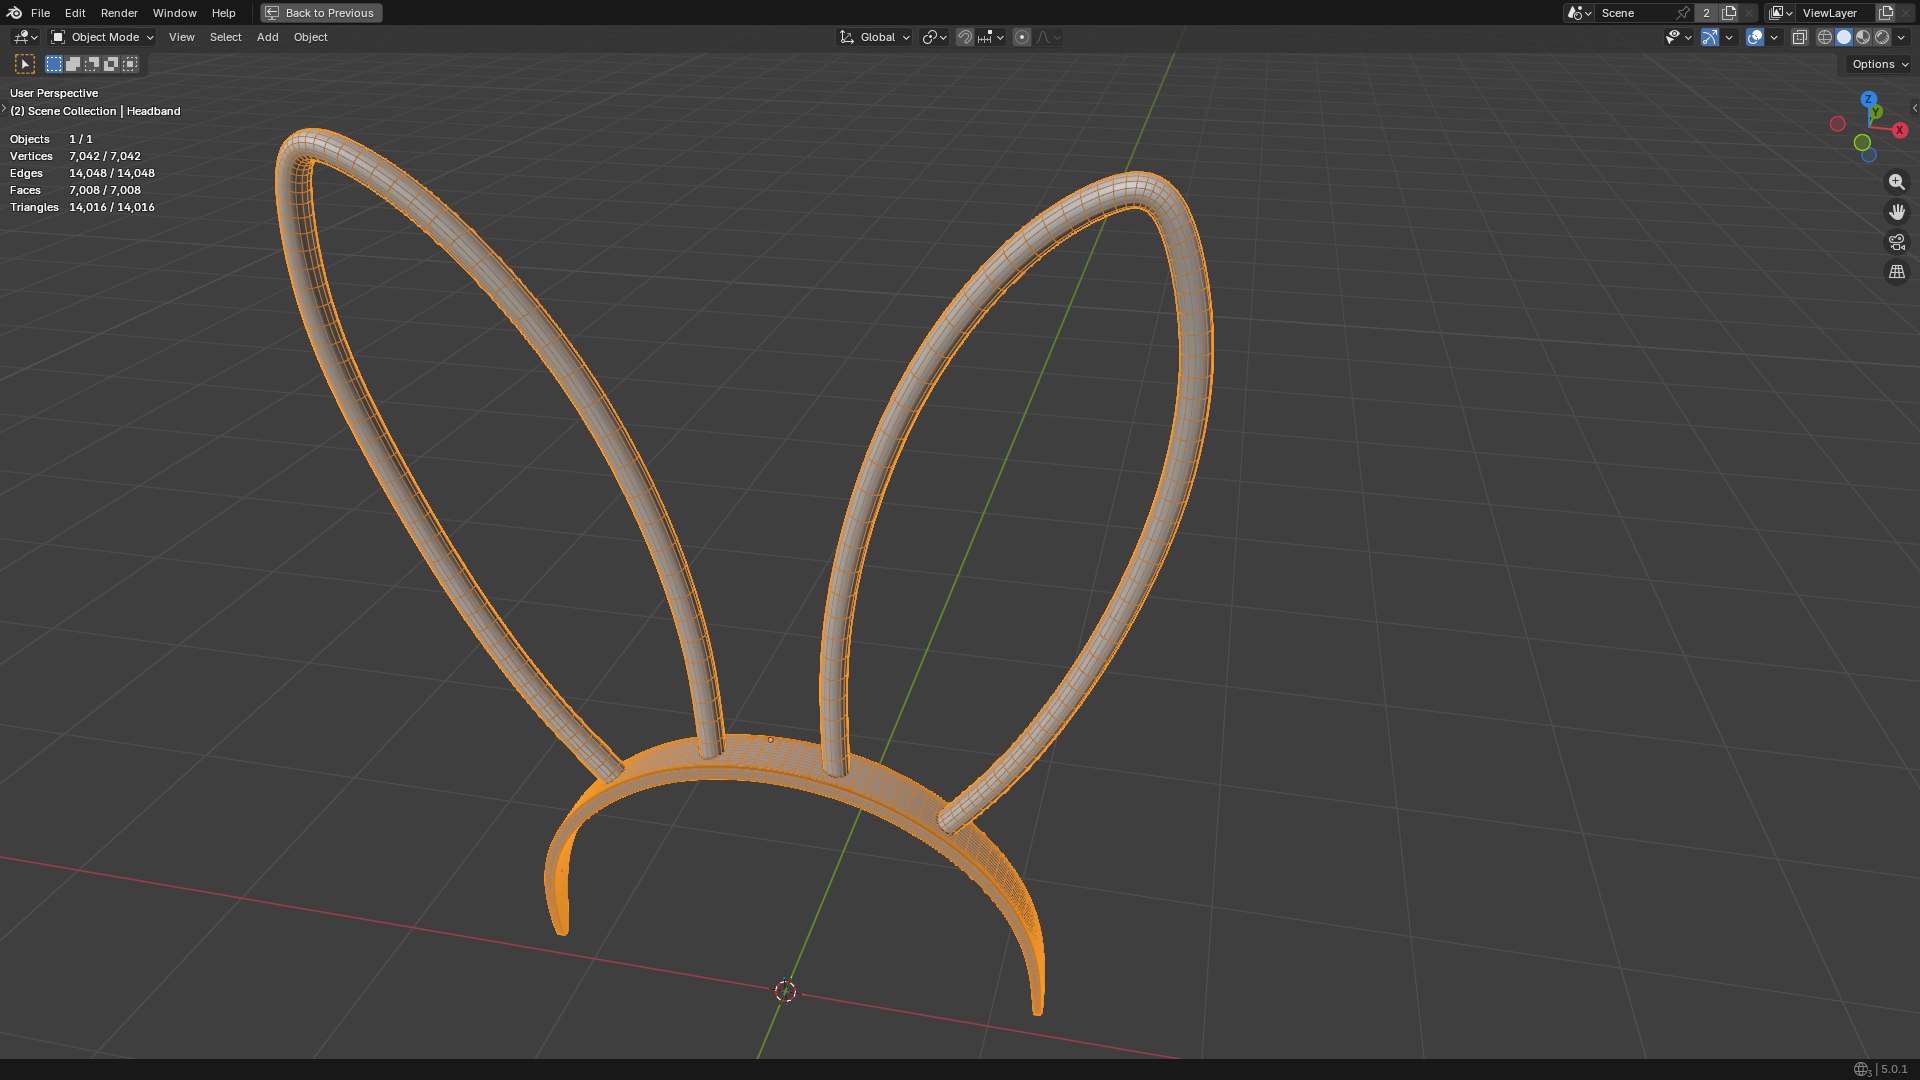
Task: Click the Blender logo icon
Action: [x=14, y=13]
